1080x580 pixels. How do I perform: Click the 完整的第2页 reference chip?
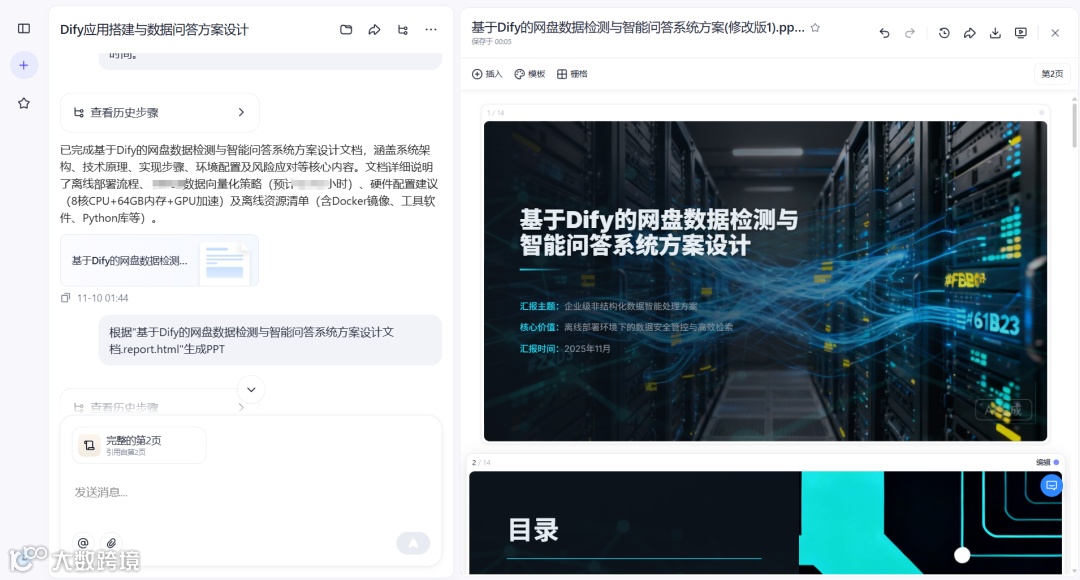[x=139, y=445]
